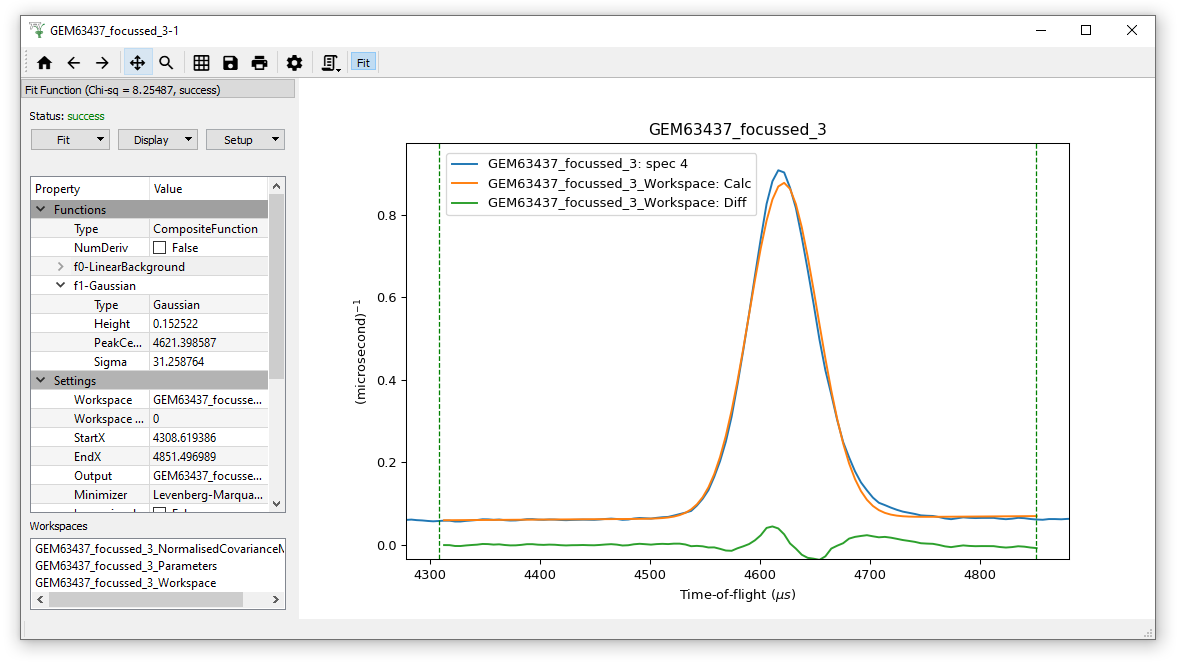Click the workspaces list horizontal scrollbar
This screenshot has width=1181, height=662.
[145, 600]
